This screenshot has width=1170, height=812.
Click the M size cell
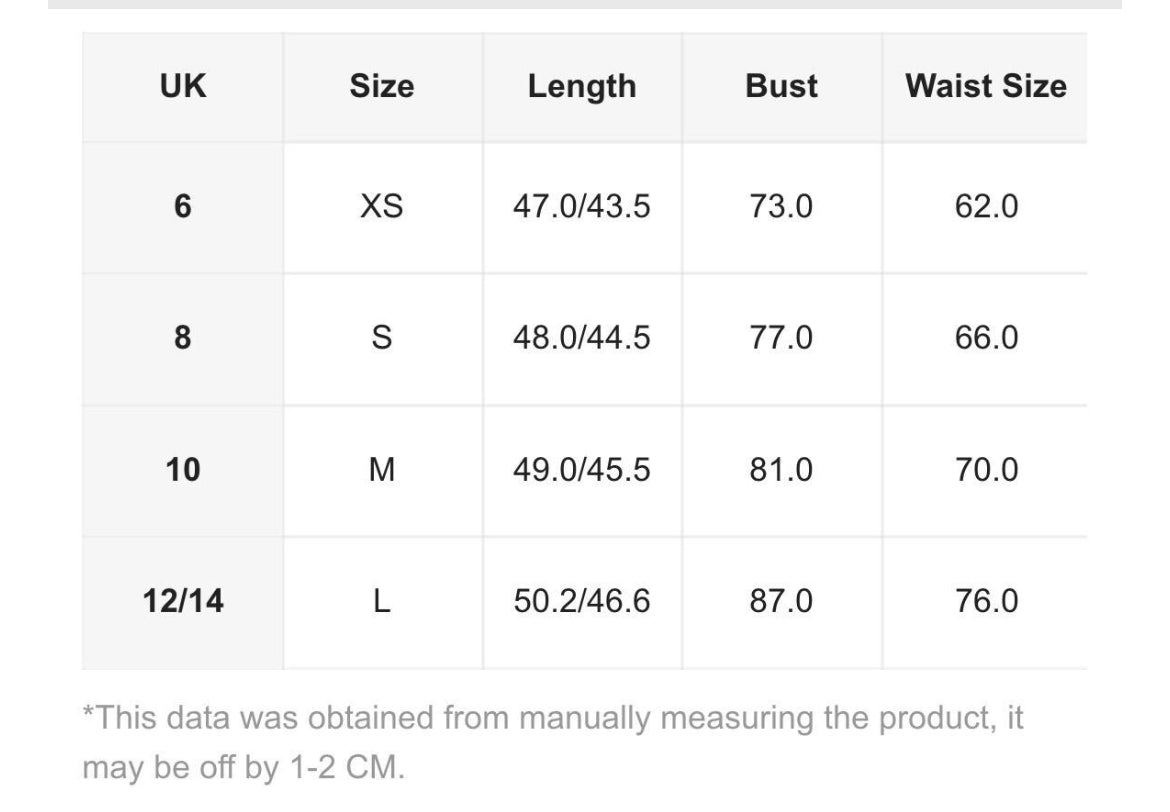pyautogui.click(x=381, y=469)
